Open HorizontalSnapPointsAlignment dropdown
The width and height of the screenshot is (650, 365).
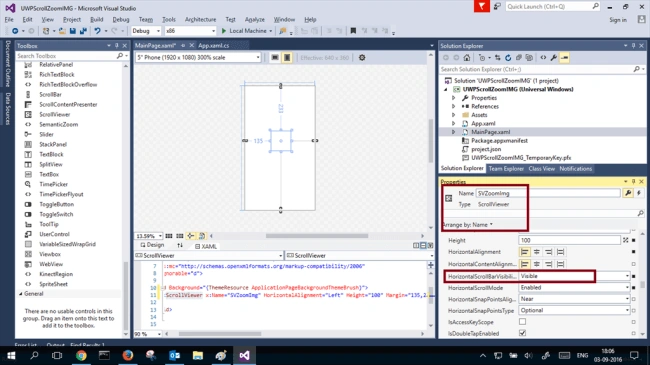pyautogui.click(x=574, y=299)
